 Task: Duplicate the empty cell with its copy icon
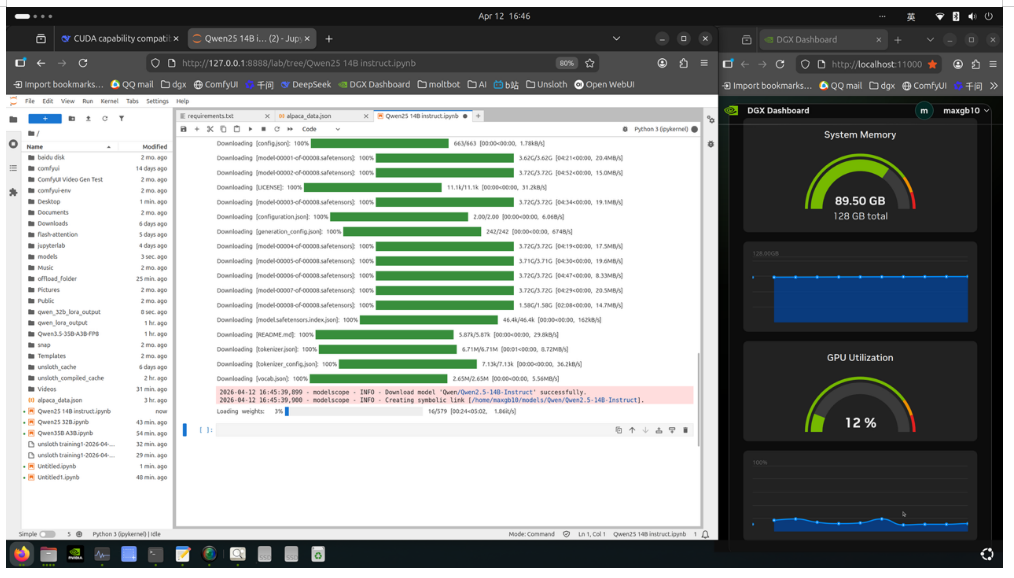coord(619,430)
